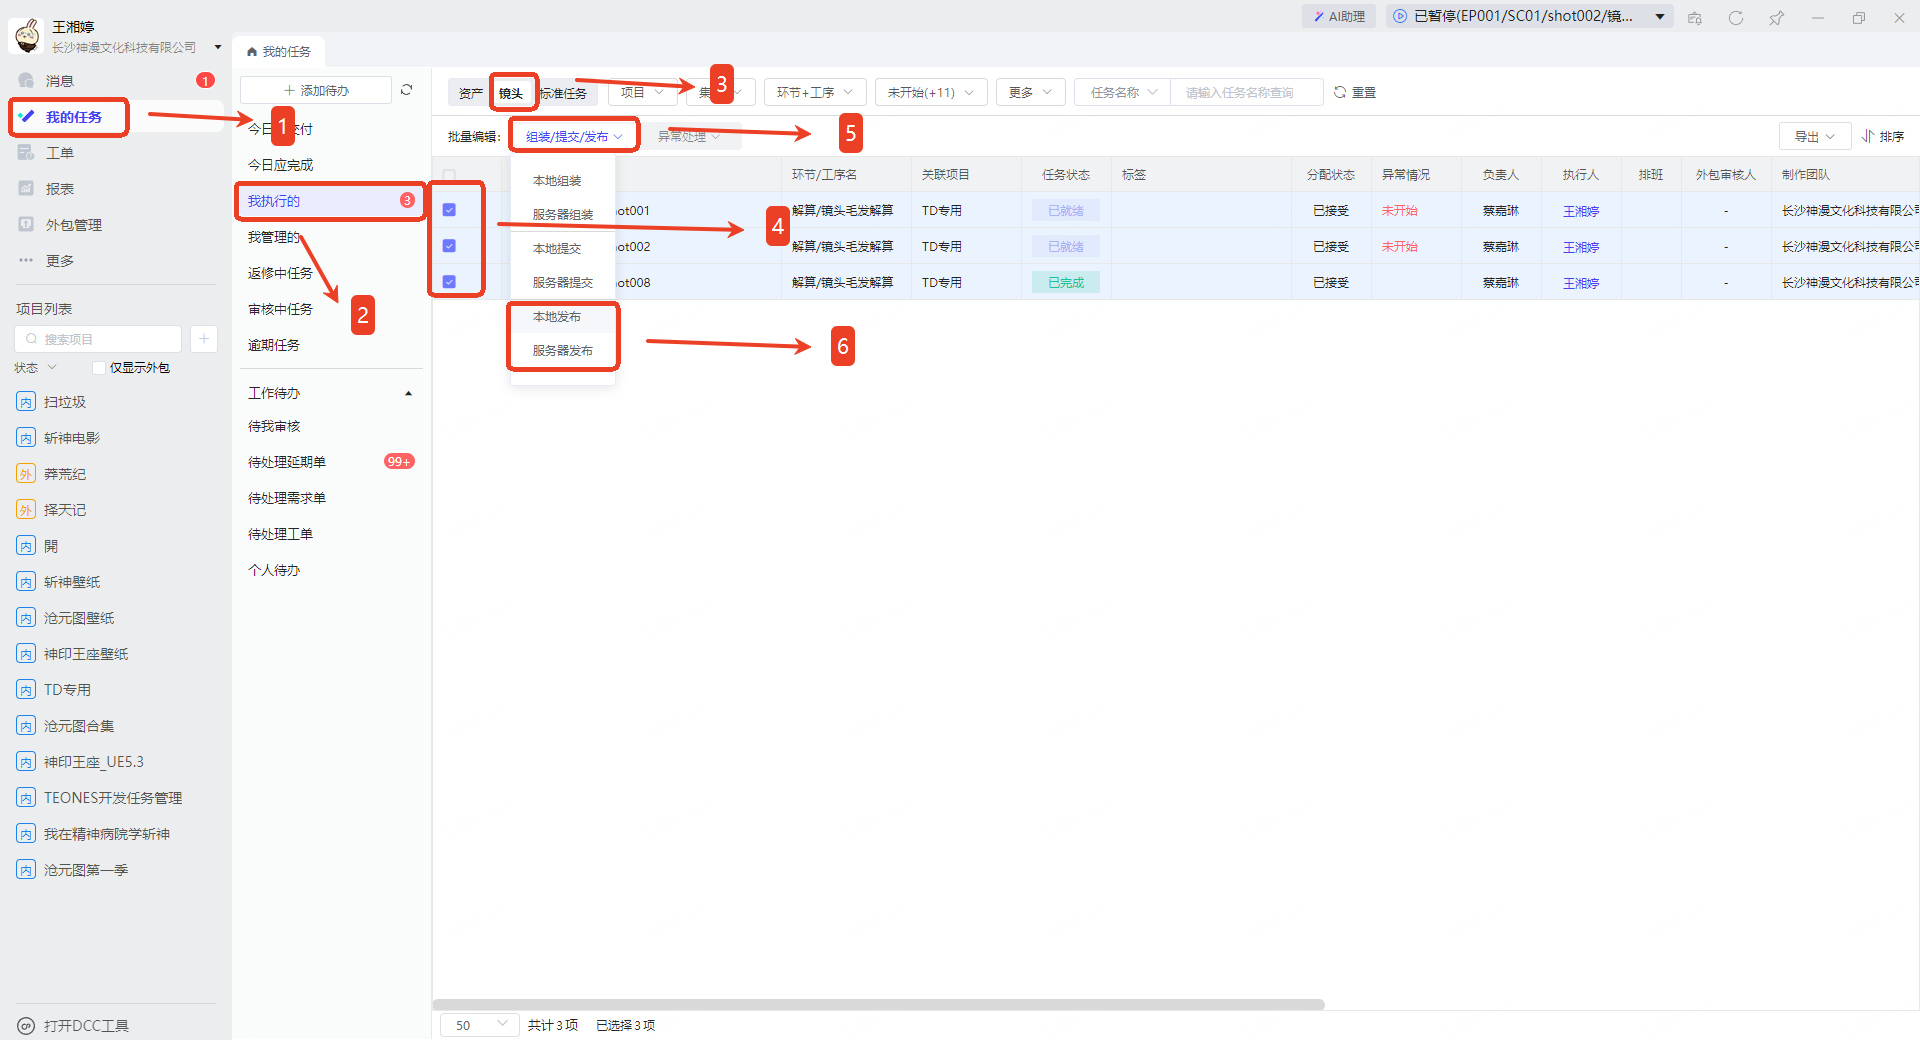Viewport: 1920px width, 1040px height.
Task: Click the 请输入任务名称查询 search field
Action: (1246, 92)
